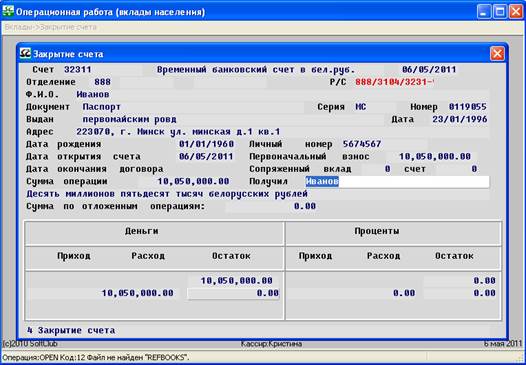Select Первоначальный взнос amount field
The width and height of the screenshot is (526, 365).
click(x=435, y=157)
